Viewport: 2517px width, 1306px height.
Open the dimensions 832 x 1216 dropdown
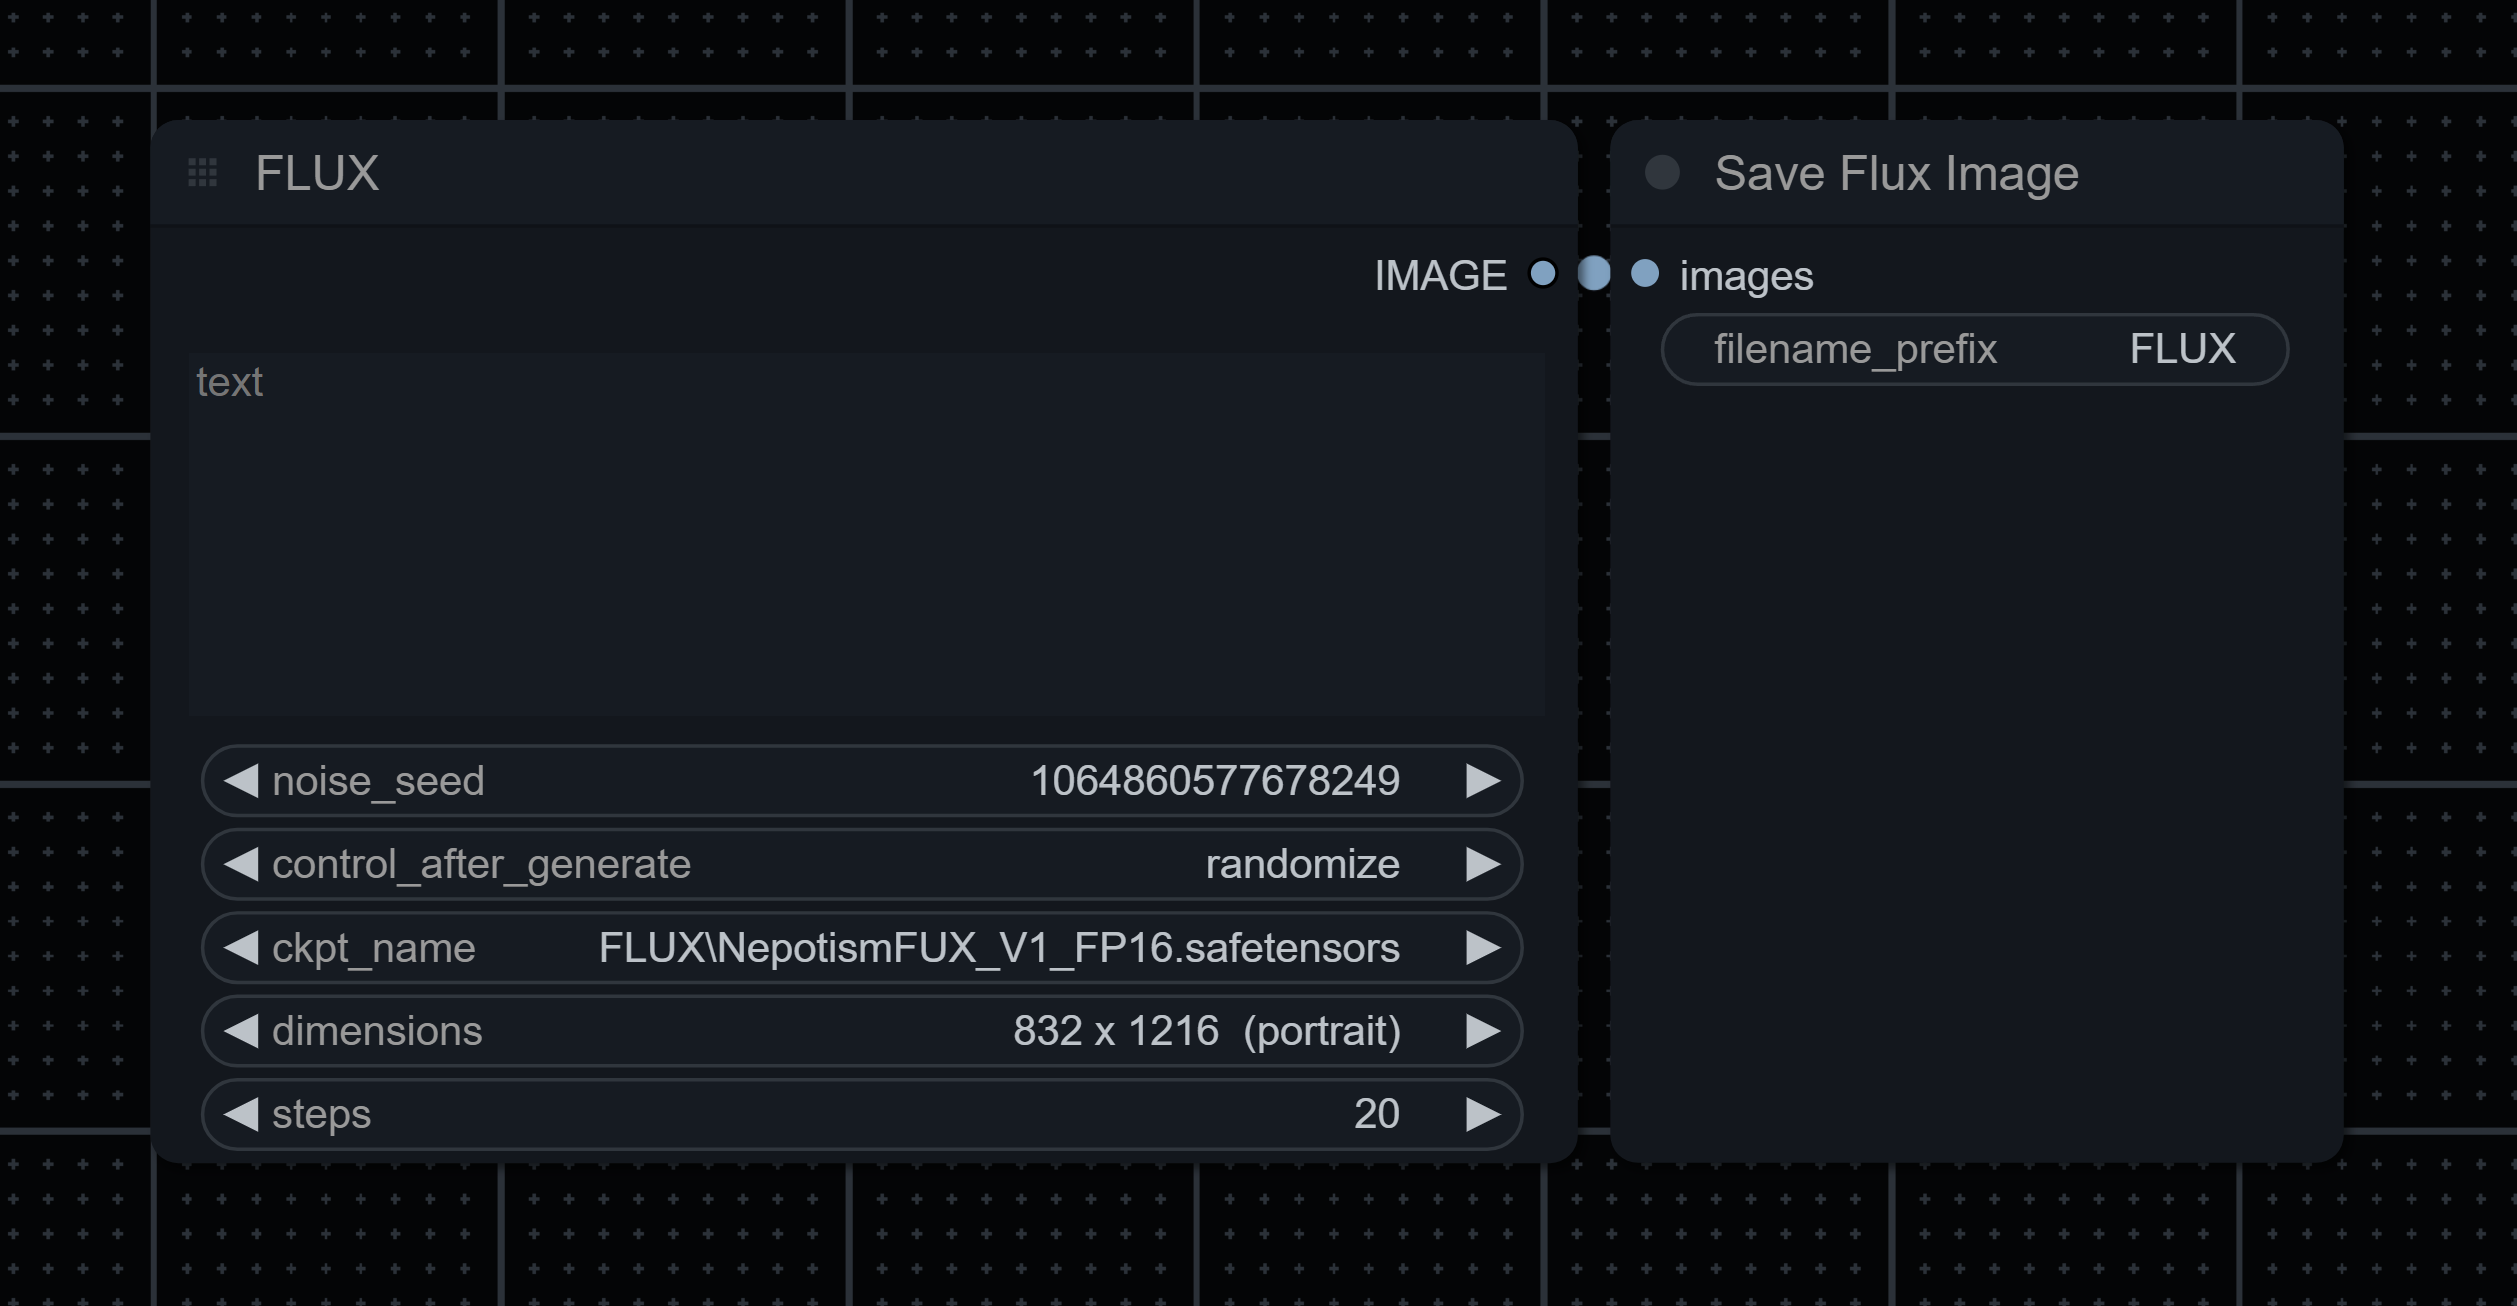coord(1205,1031)
